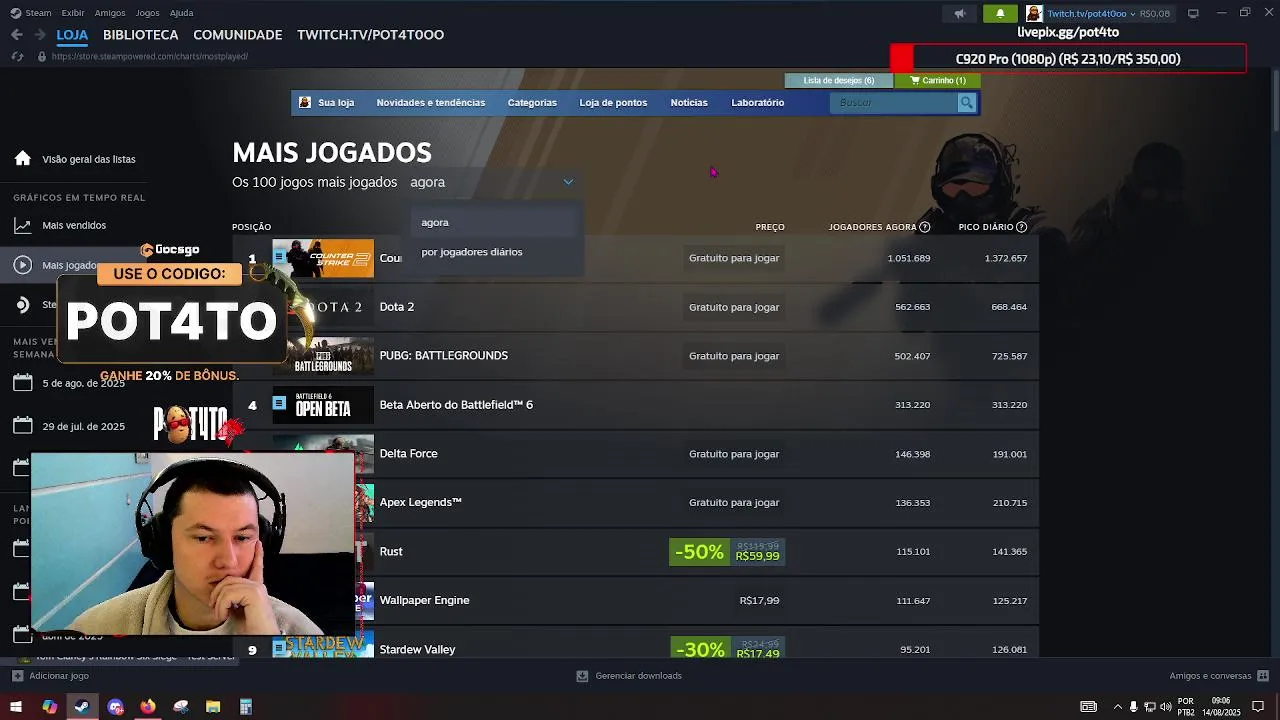Reload the page with the refresh icon
This screenshot has width=1280, height=720.
17,56
